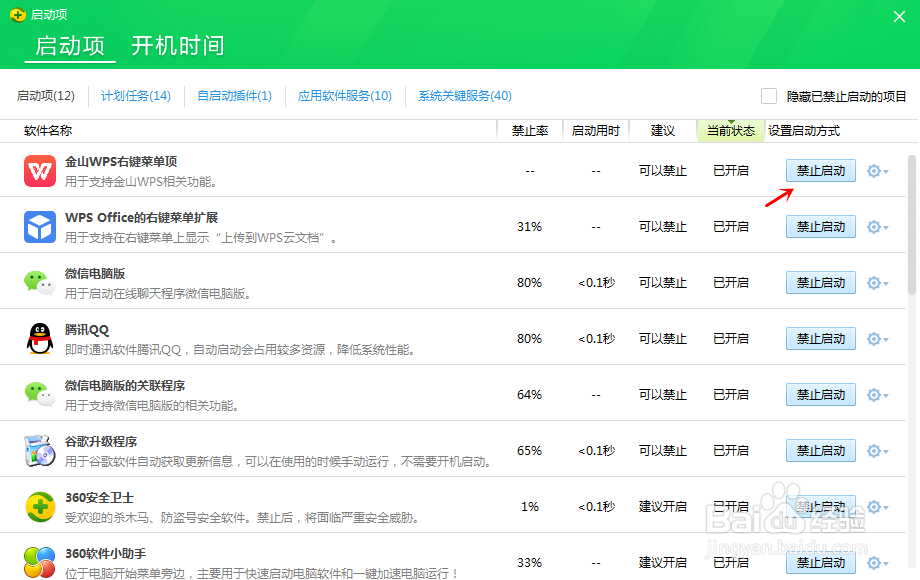Click the WPS Office cloud icon

(x=38, y=226)
